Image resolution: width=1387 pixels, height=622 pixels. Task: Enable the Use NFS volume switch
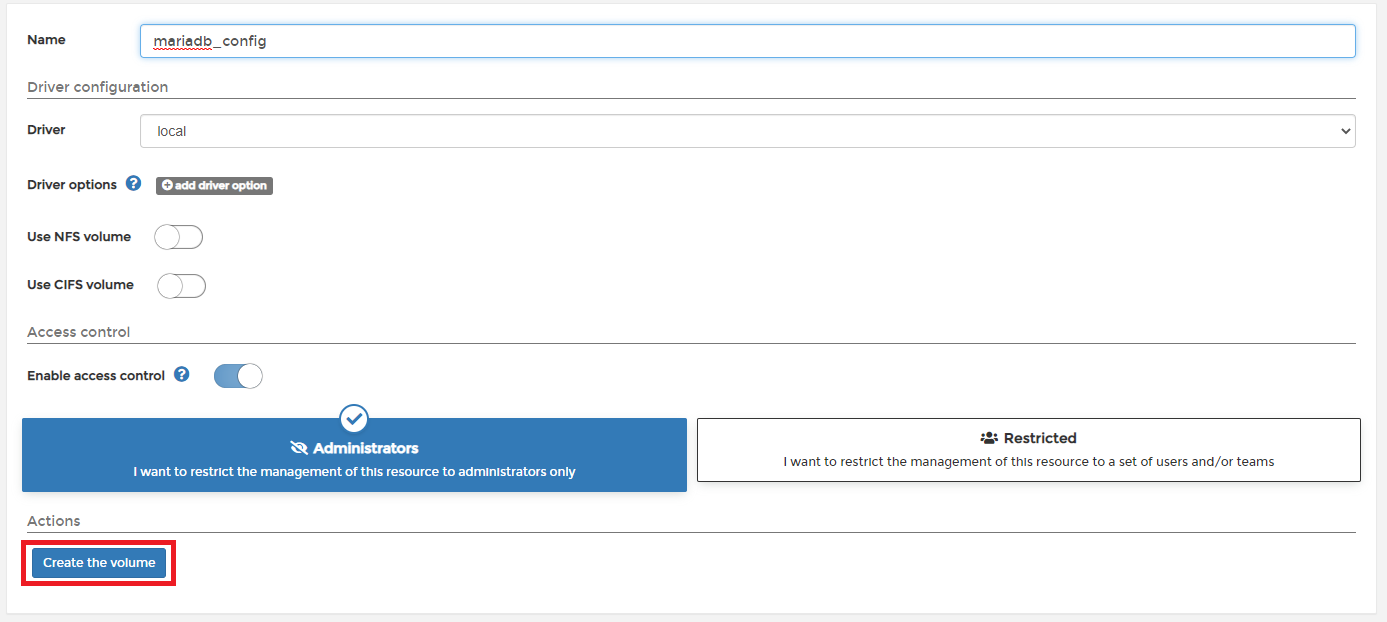(x=179, y=237)
